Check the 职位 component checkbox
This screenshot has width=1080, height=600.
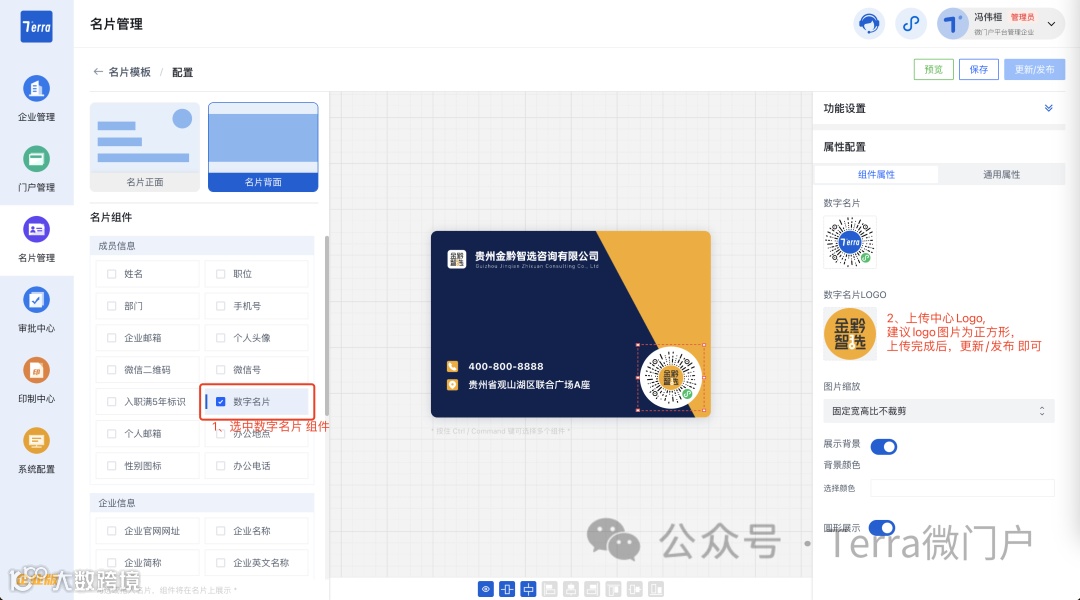tap(220, 273)
